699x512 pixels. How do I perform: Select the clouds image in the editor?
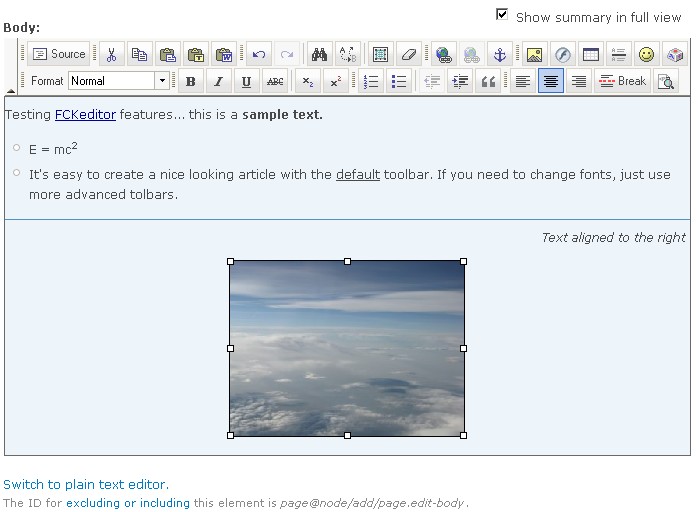(x=347, y=348)
